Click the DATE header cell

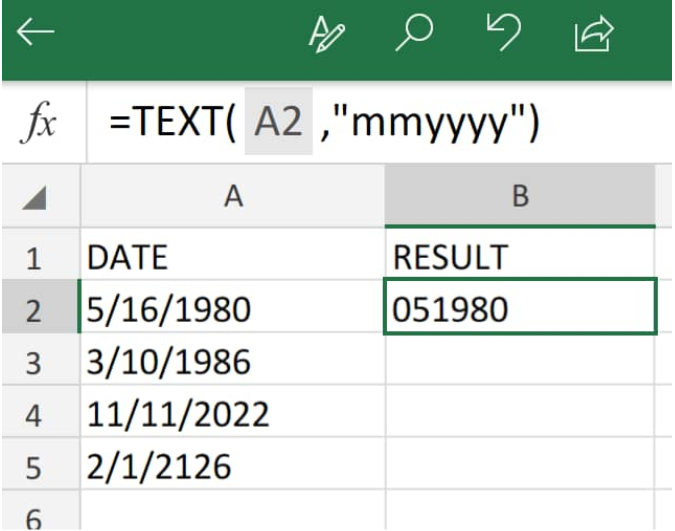(x=233, y=257)
